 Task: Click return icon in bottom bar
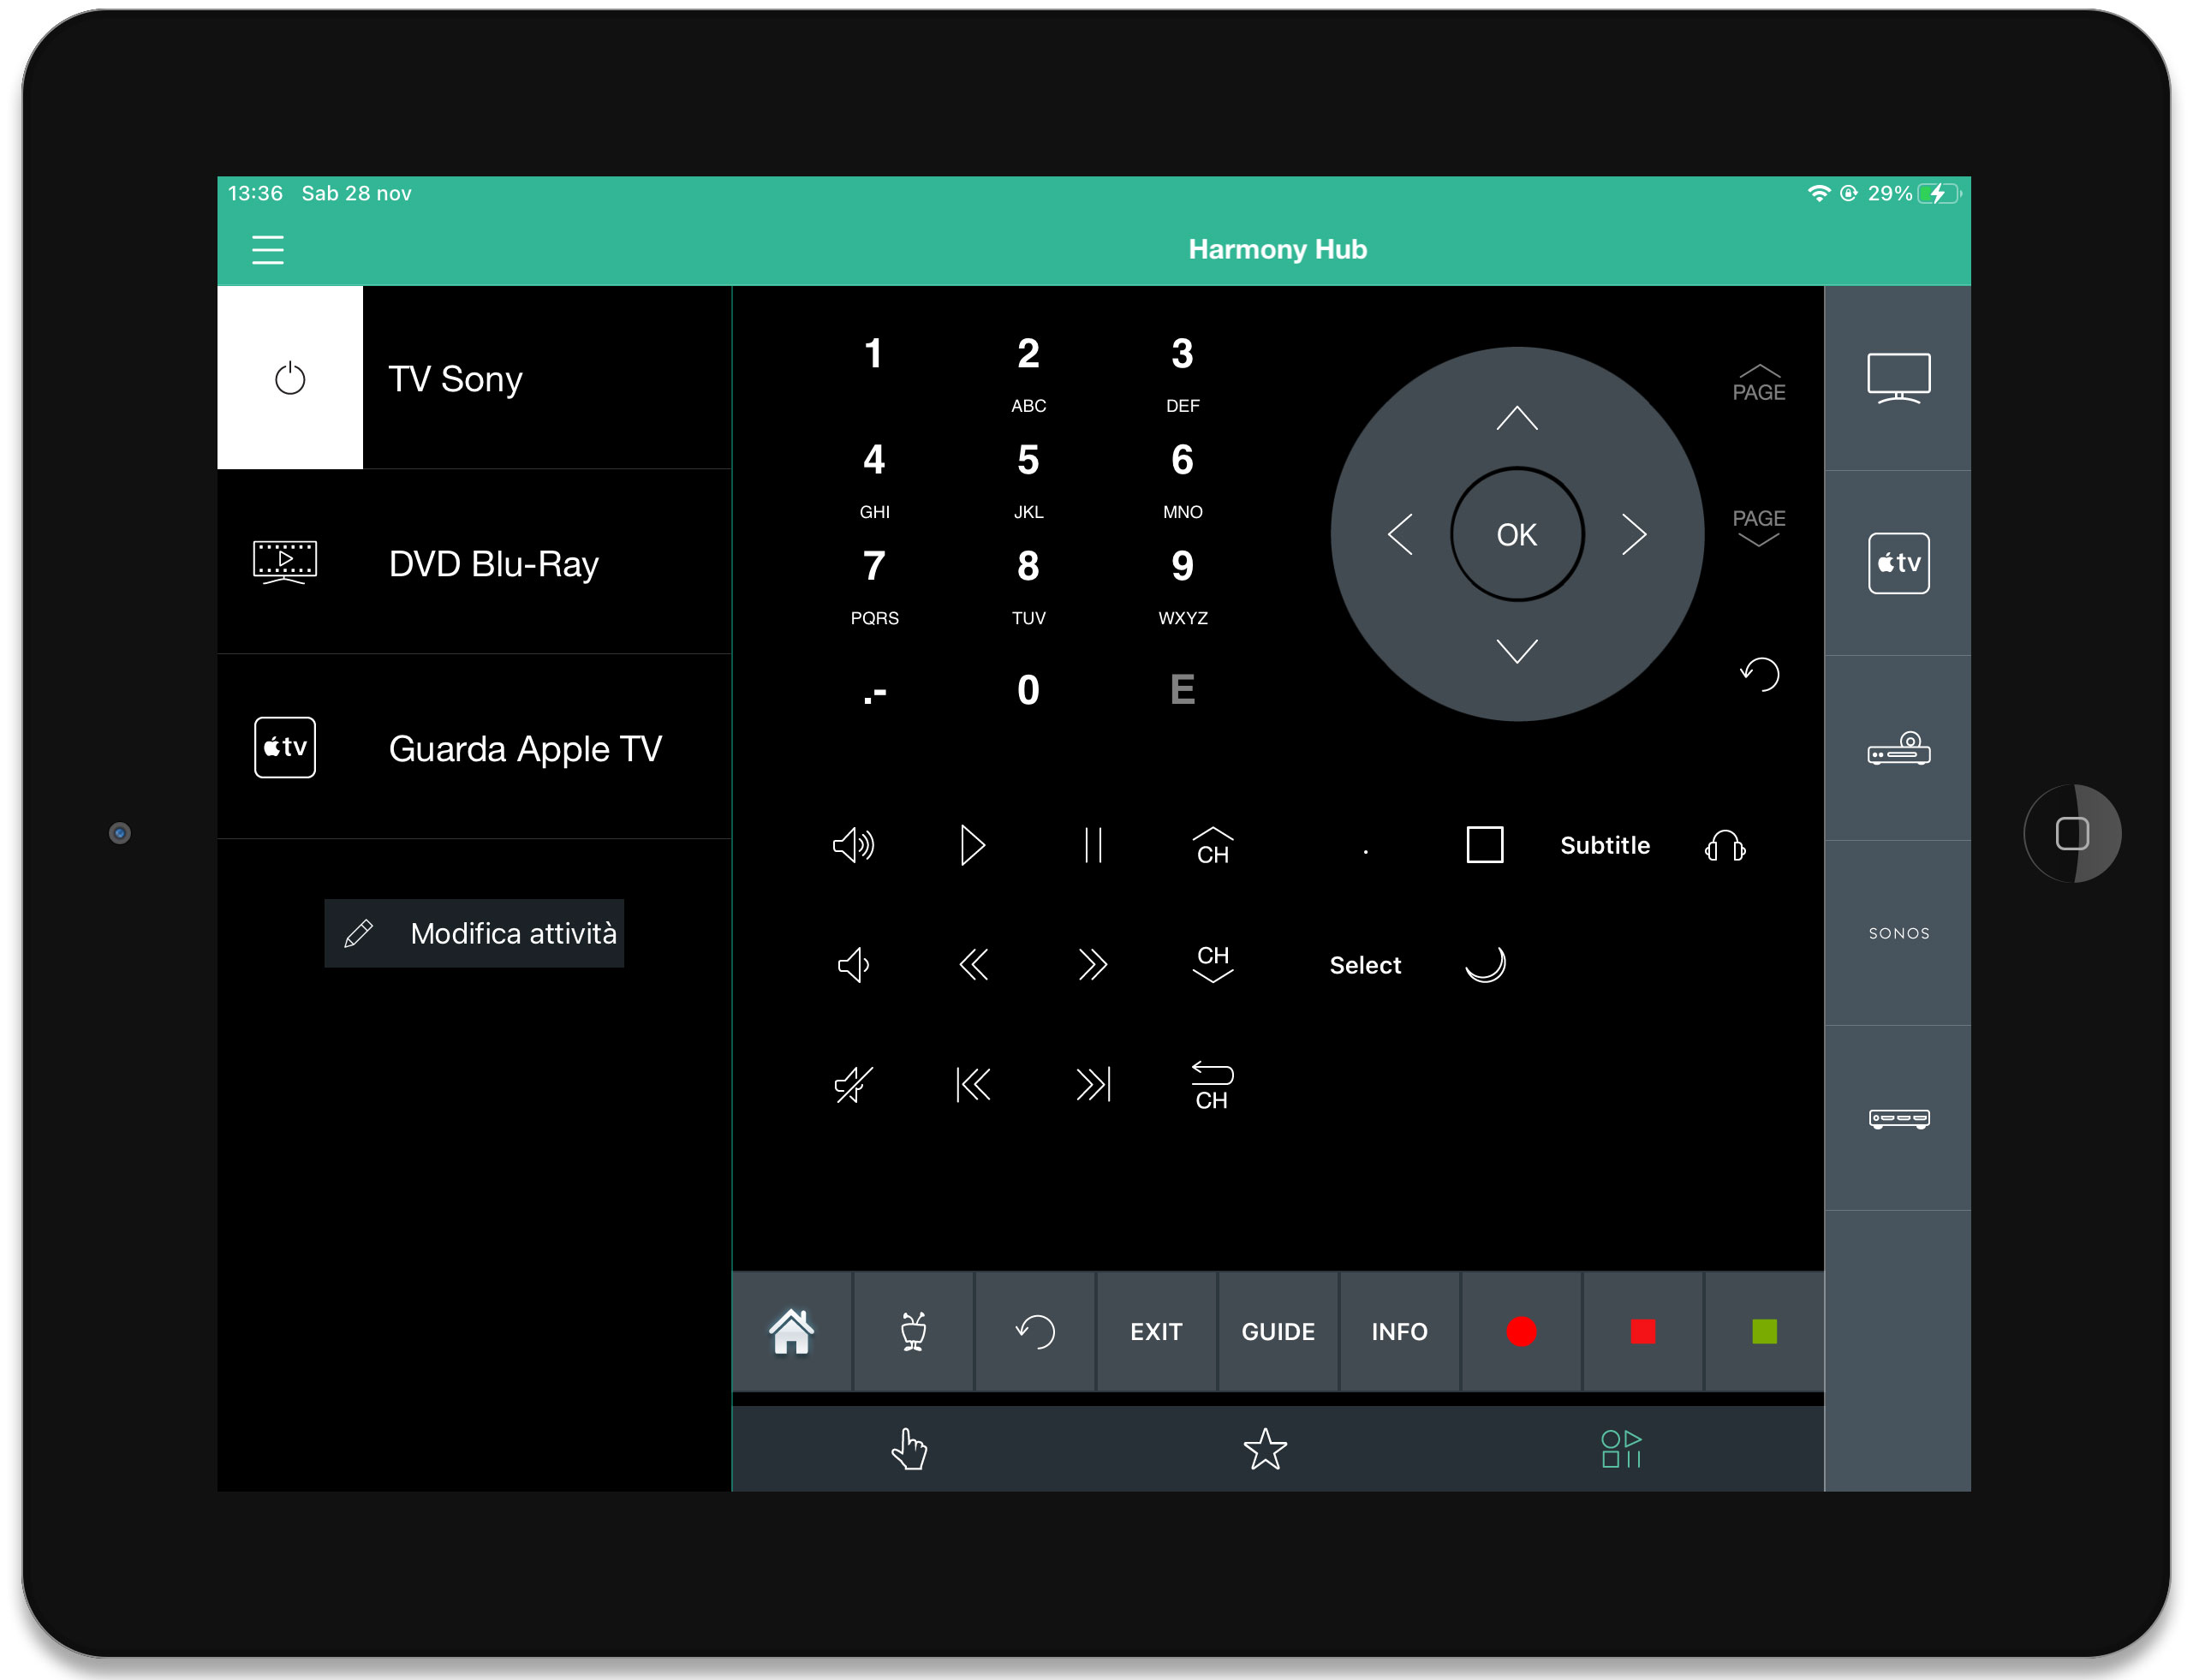[x=1035, y=1332]
